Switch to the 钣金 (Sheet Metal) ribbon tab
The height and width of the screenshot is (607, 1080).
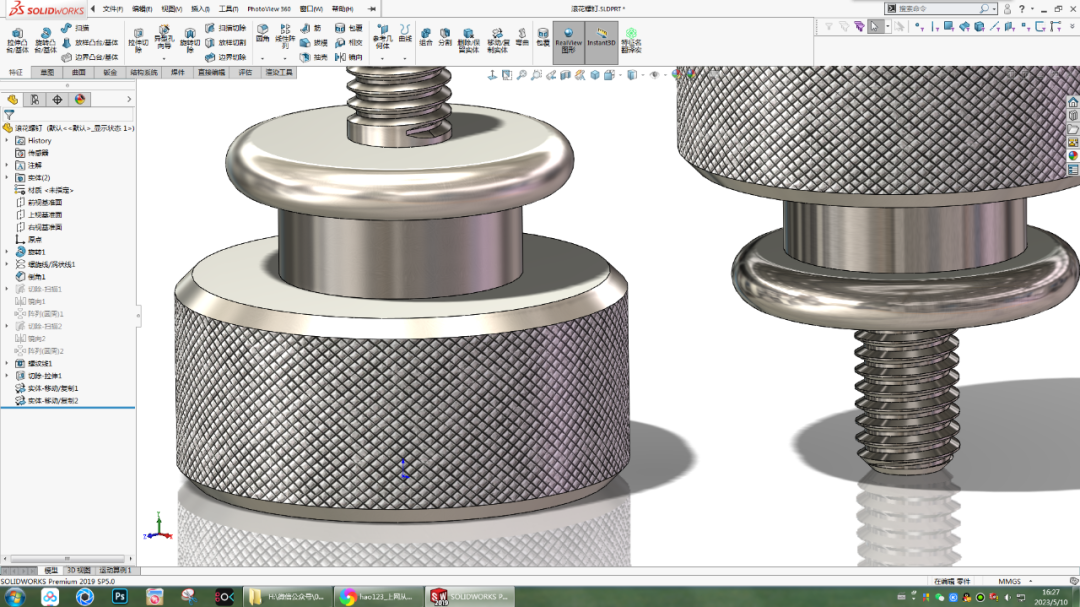pyautogui.click(x=110, y=72)
